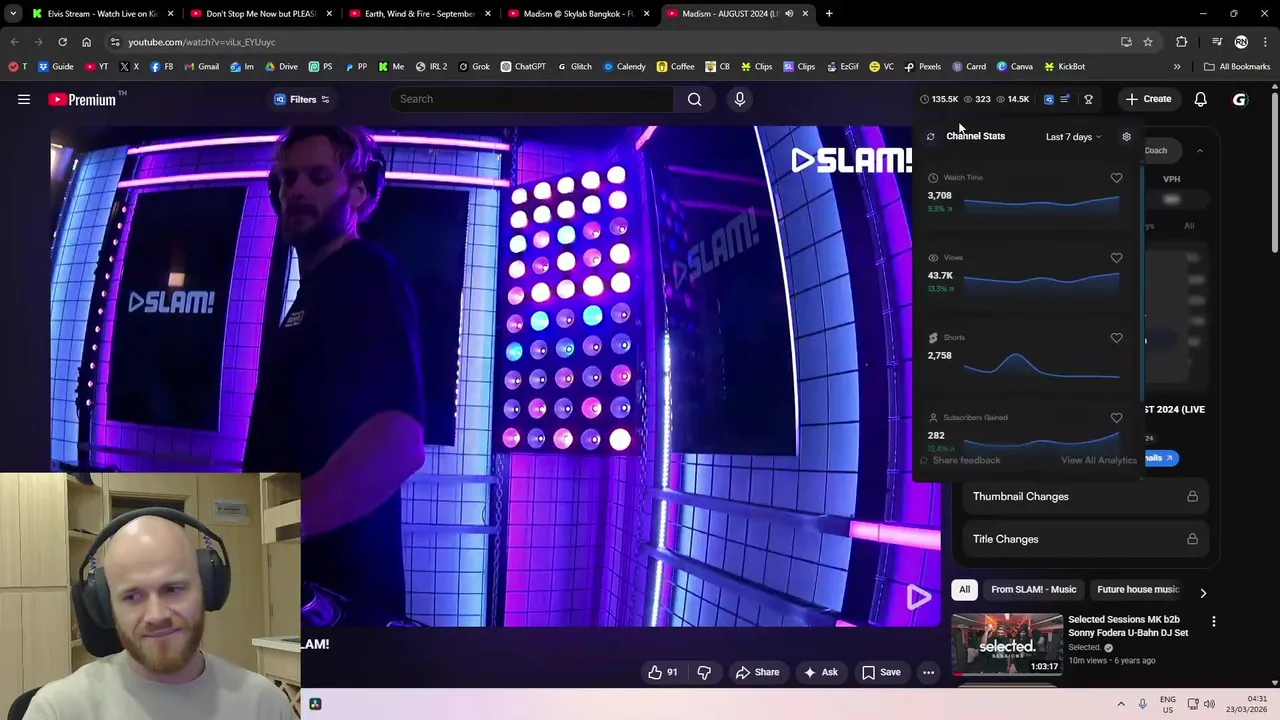Open more actions three-dot menu under video
This screenshot has height=720, width=1280.
tap(928, 672)
